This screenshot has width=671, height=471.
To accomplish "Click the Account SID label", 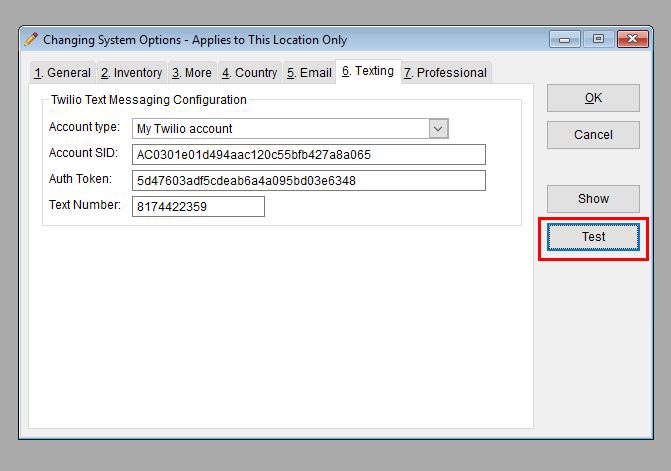I will pyautogui.click(x=83, y=153).
